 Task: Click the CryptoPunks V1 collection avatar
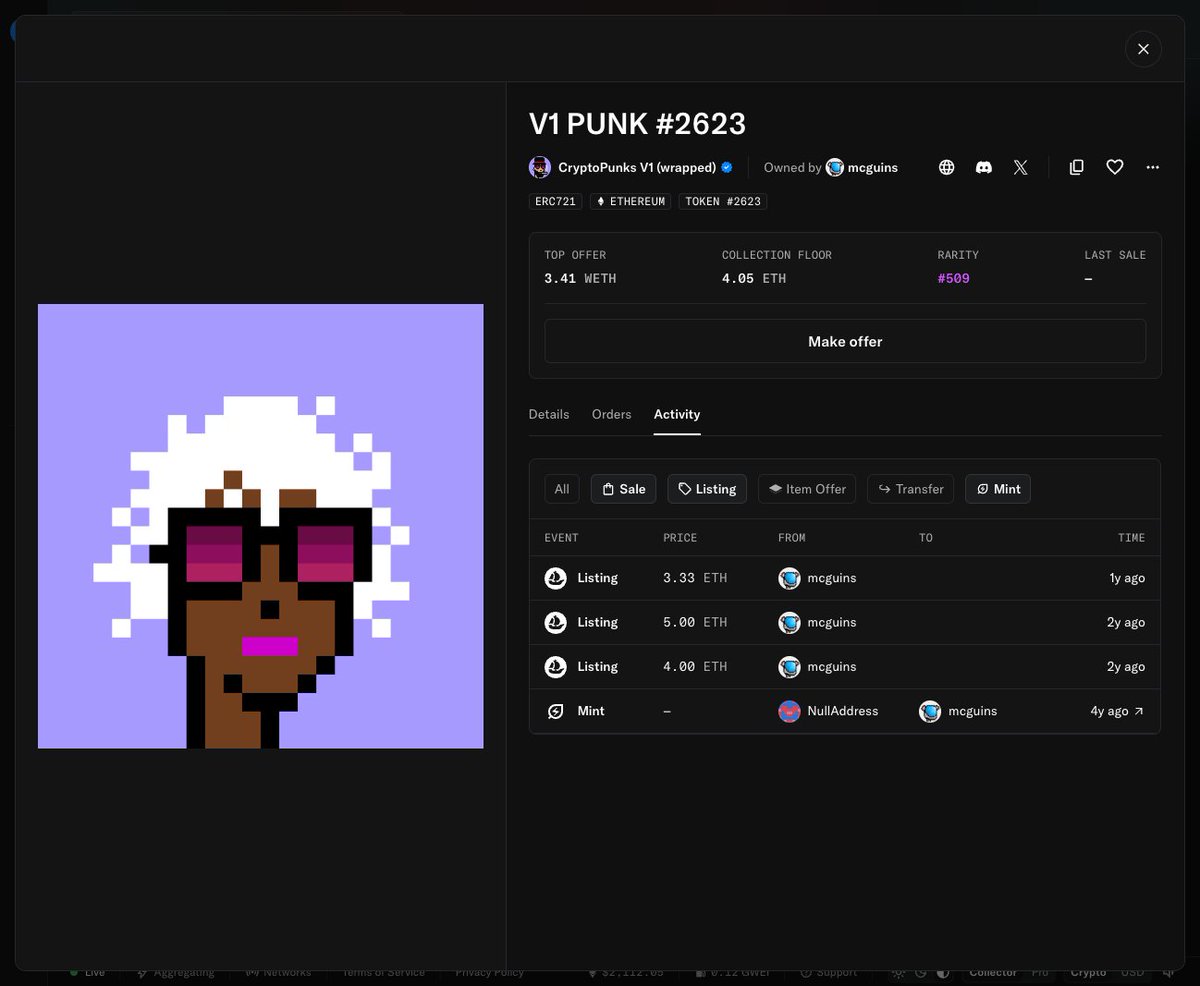coord(540,167)
